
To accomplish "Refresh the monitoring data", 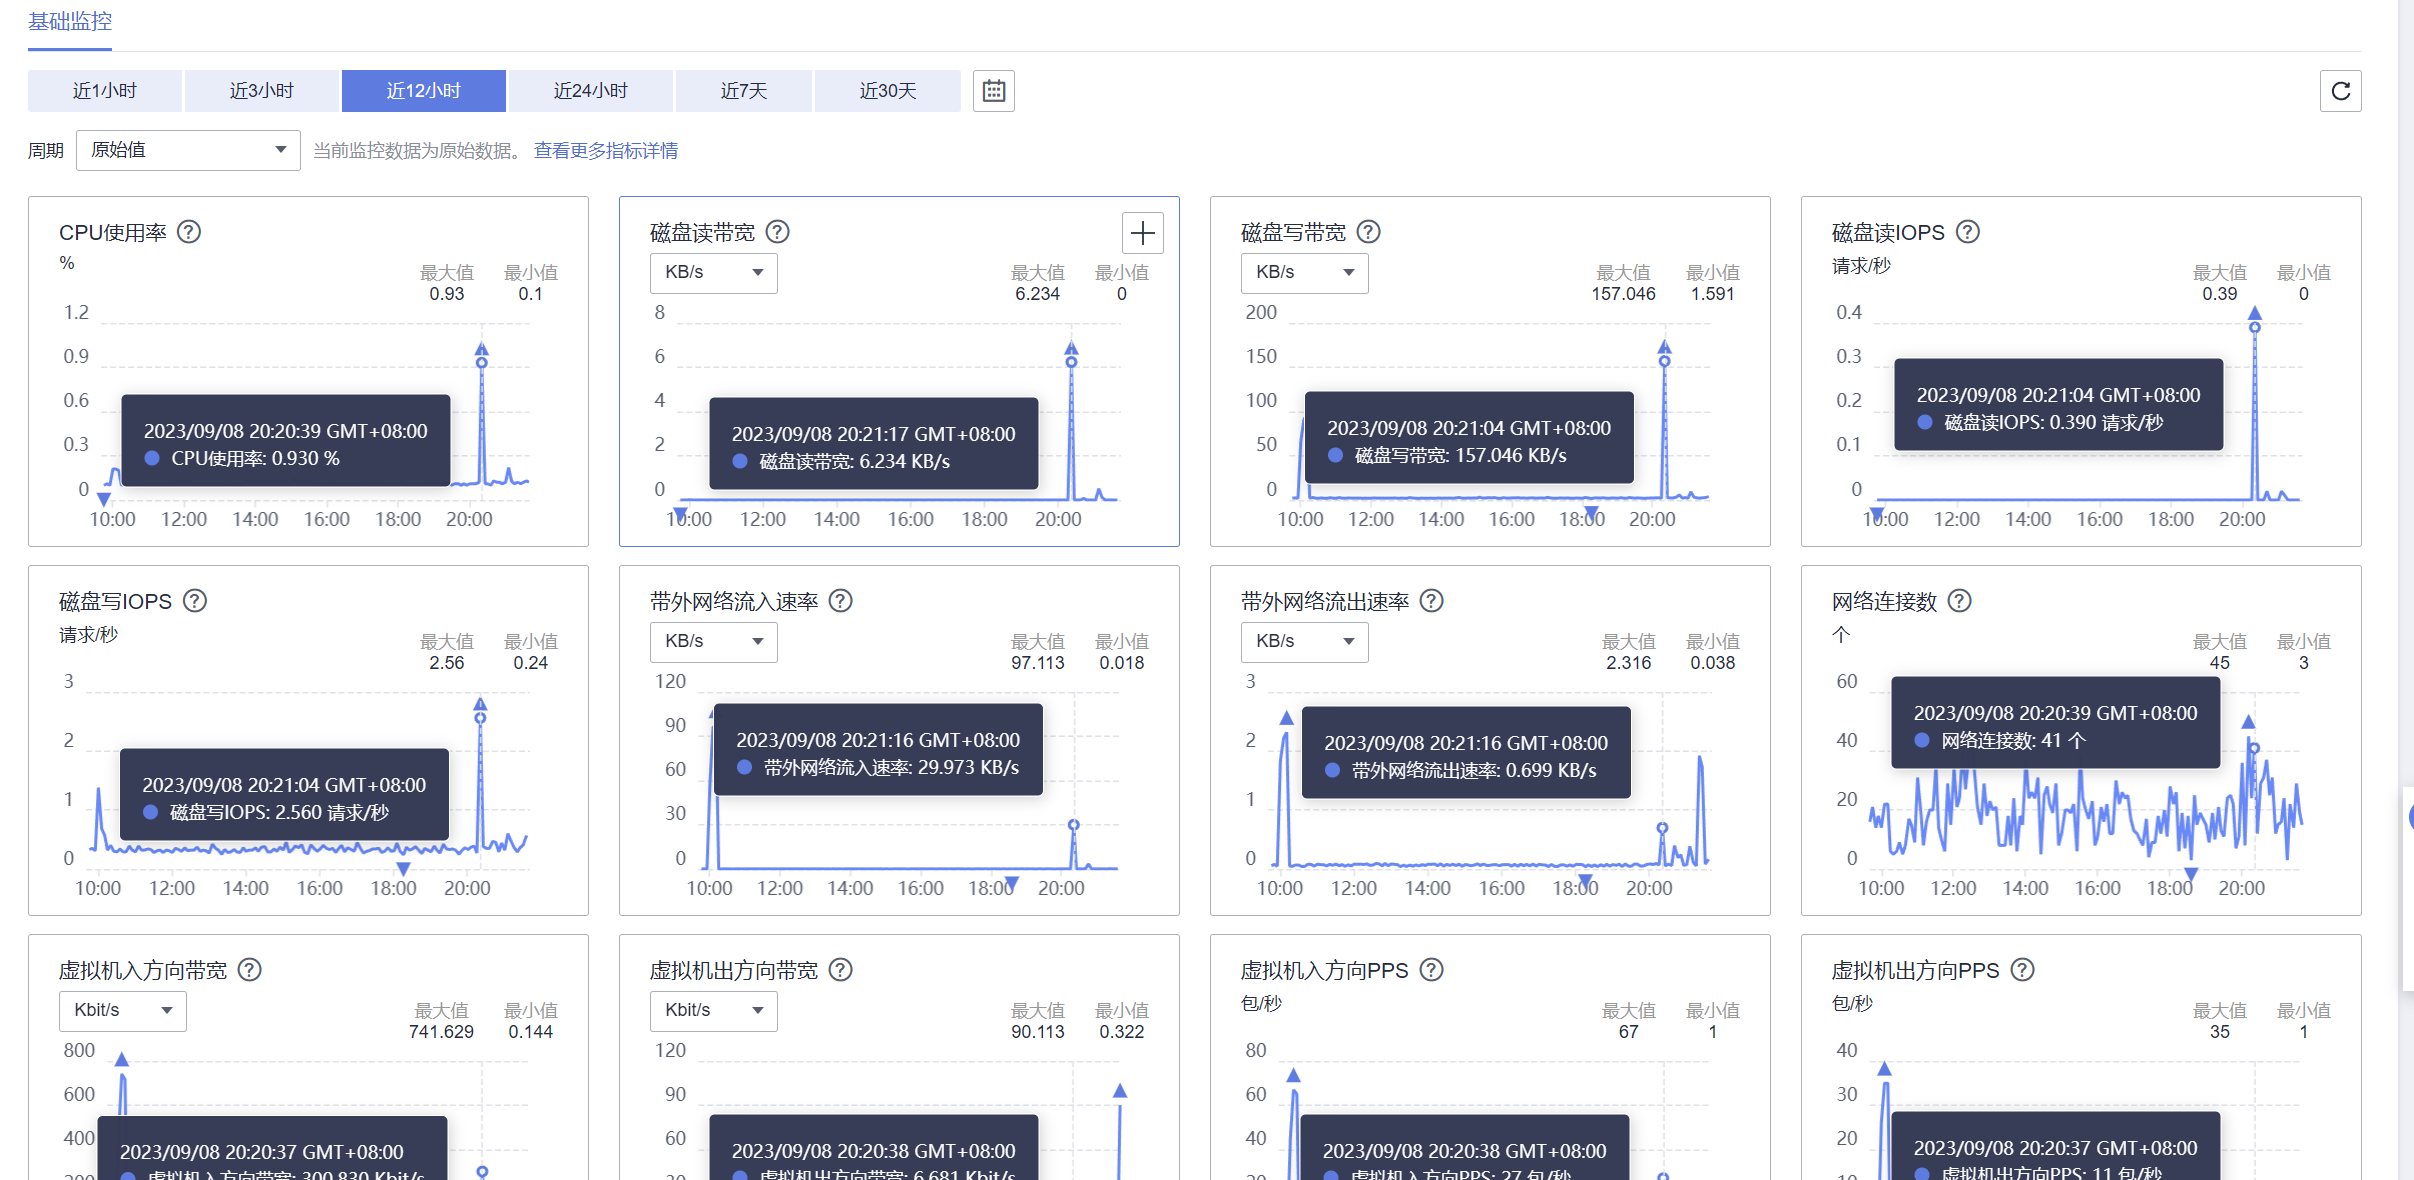I will (x=2341, y=90).
